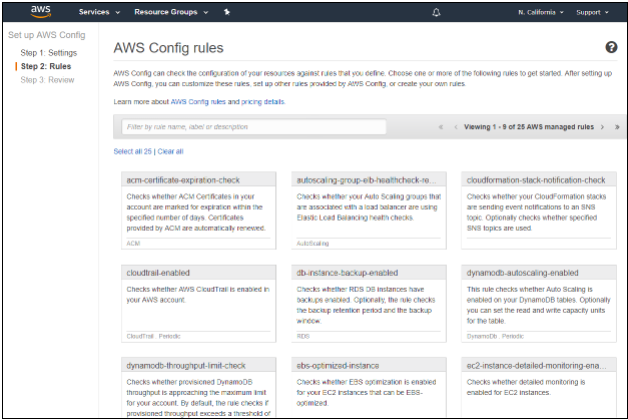The image size is (628, 420).
Task: Select the dynamodb-autoscaling-enabled rule card
Action: click(539, 303)
